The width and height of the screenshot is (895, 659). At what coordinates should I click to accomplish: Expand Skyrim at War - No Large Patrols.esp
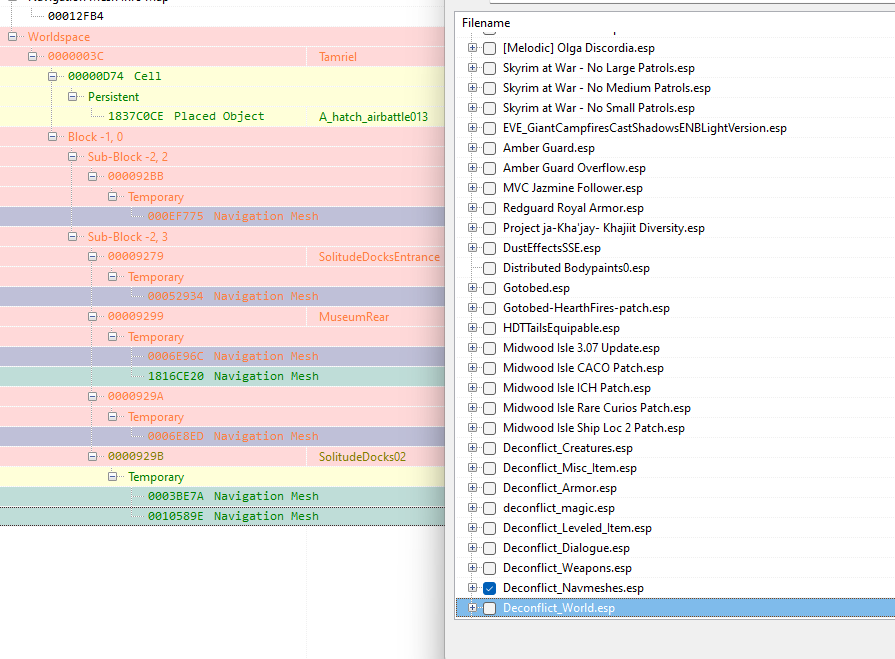472,68
